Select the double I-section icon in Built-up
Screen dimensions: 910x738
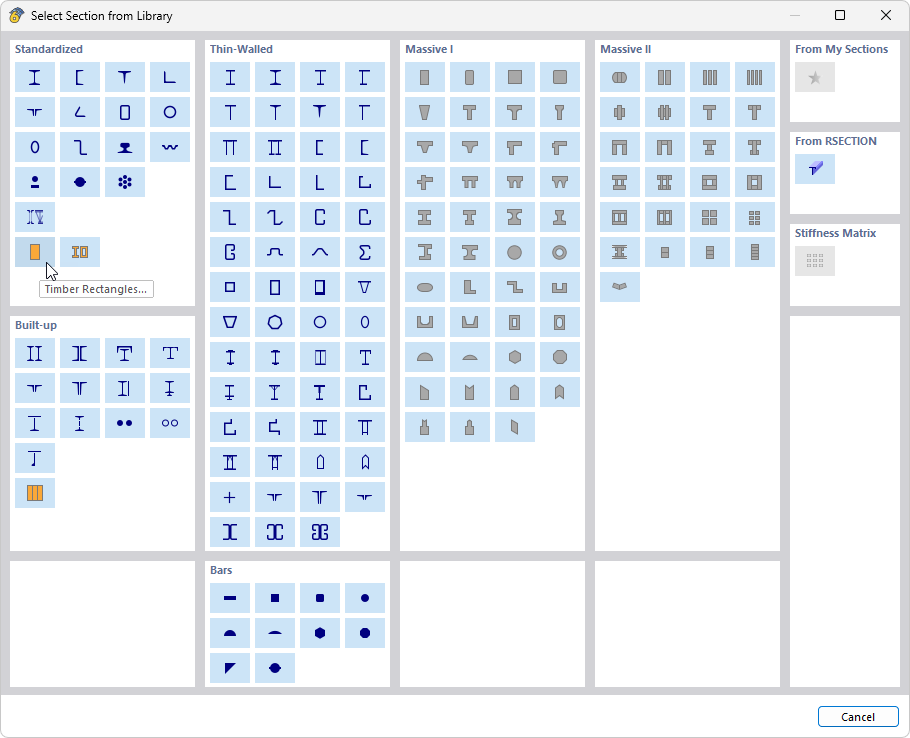click(x=35, y=353)
